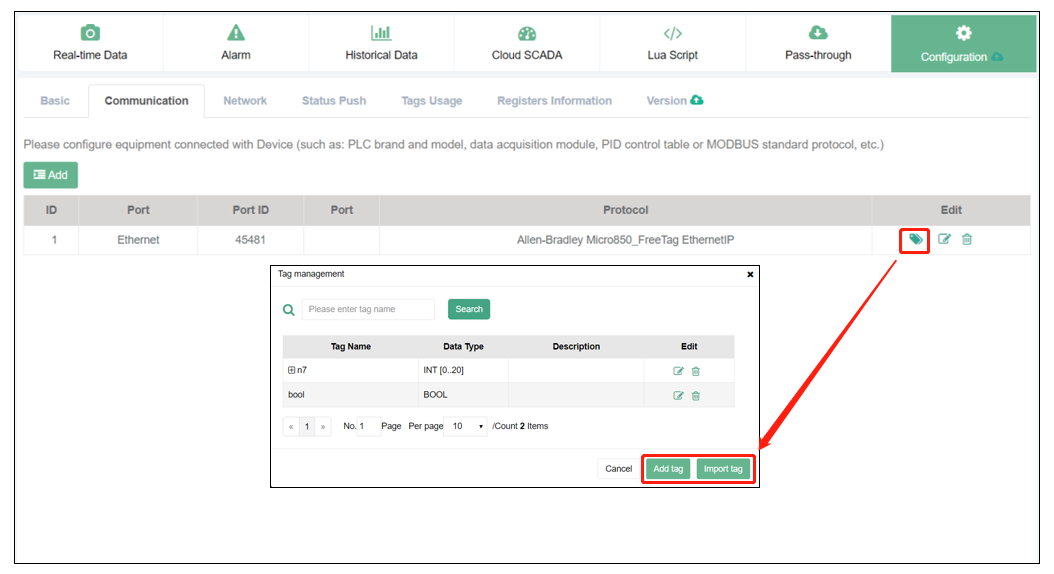Click the tag name search field

pyautogui.click(x=368, y=309)
